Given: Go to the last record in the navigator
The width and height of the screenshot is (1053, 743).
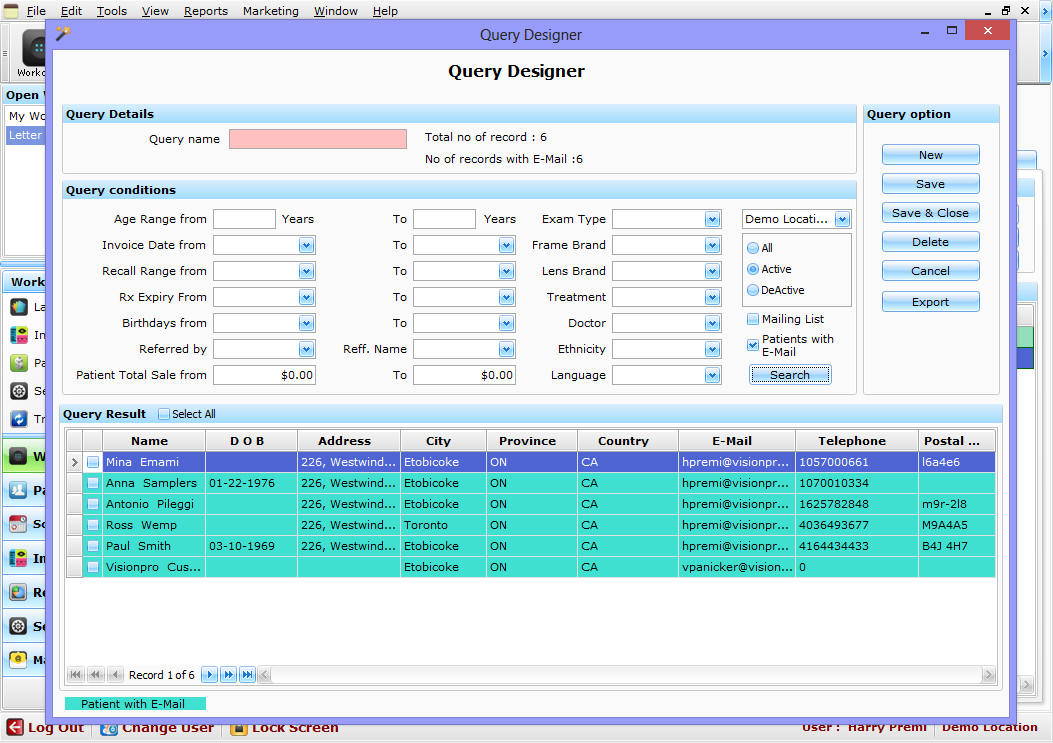Looking at the screenshot, I should [248, 674].
